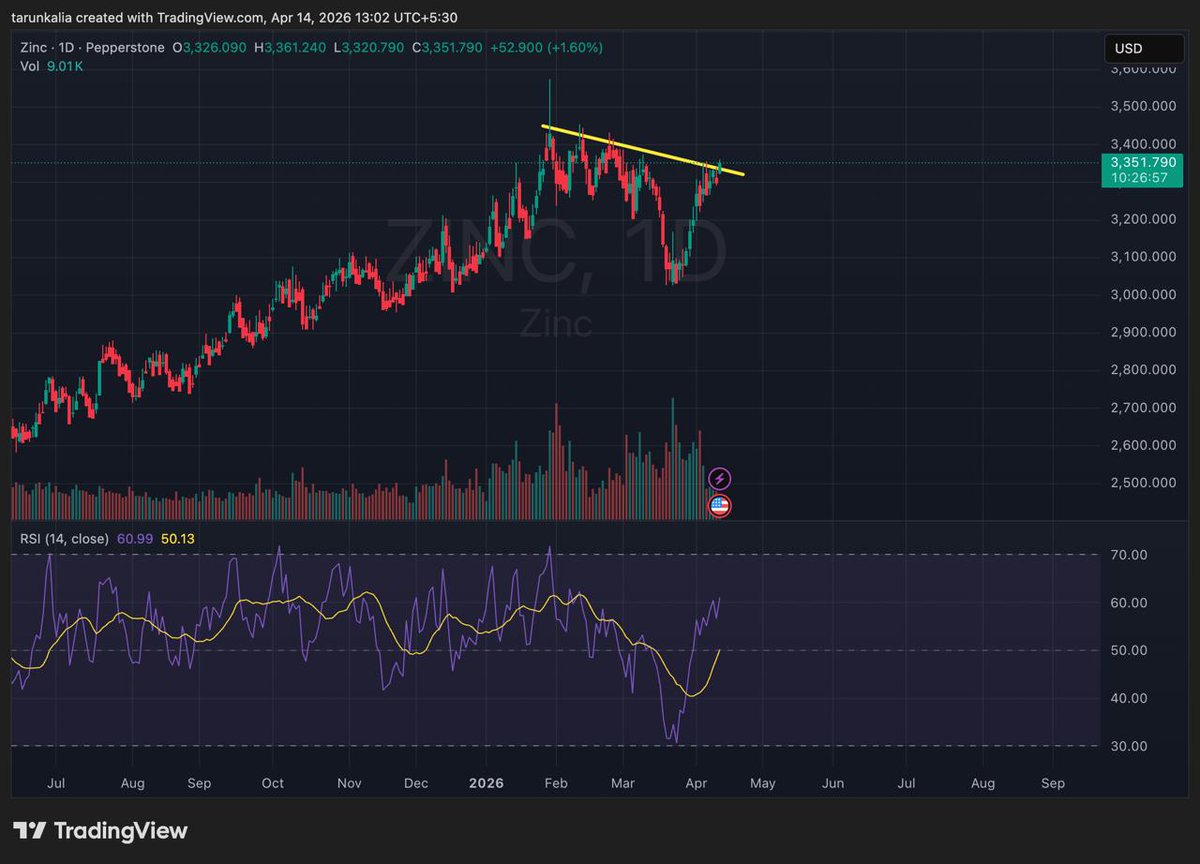Click the 50.00 RSI axis label
Screen dimensions: 1200x864
(1127, 650)
